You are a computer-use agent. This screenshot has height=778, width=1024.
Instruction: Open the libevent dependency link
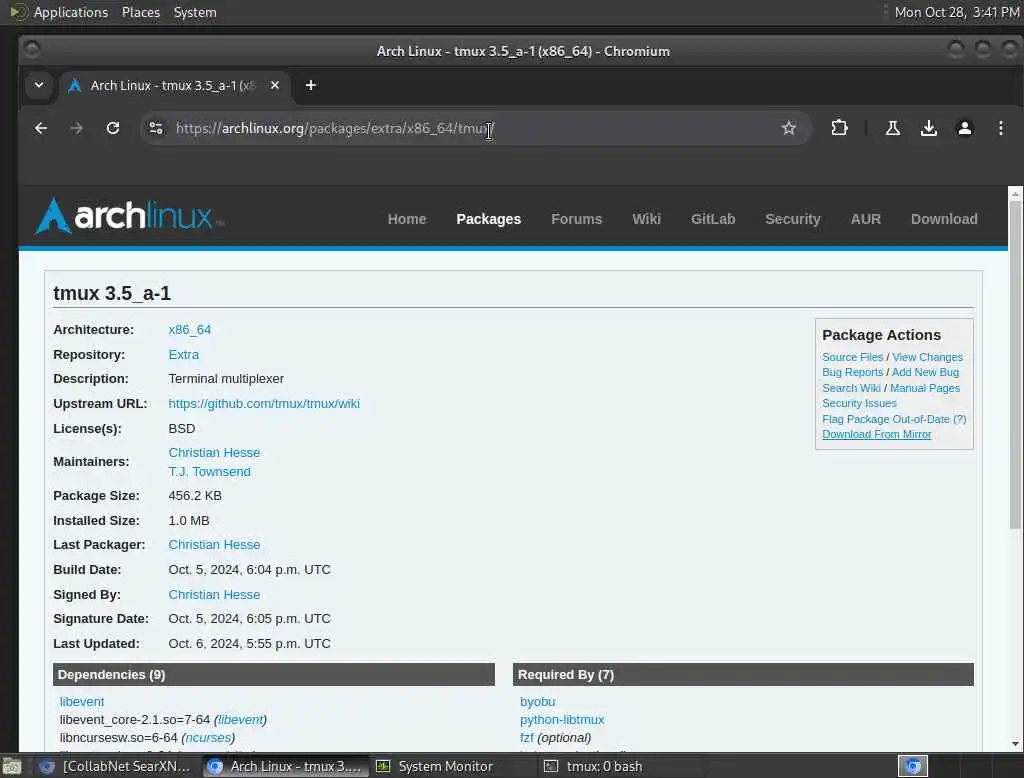pyautogui.click(x=82, y=702)
